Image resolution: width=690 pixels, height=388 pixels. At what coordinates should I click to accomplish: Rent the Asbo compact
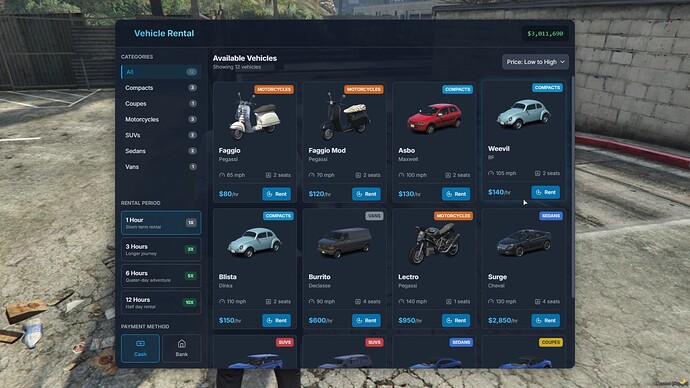(x=456, y=194)
